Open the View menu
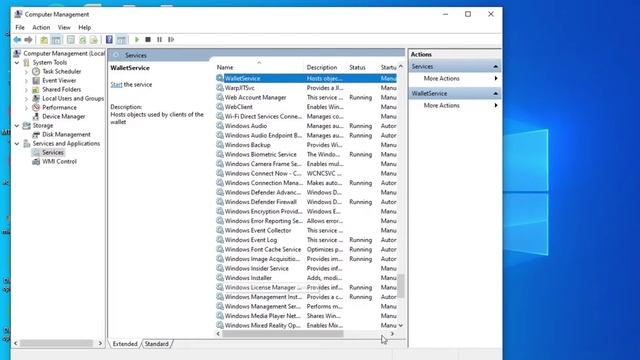640x360 pixels. click(64, 27)
